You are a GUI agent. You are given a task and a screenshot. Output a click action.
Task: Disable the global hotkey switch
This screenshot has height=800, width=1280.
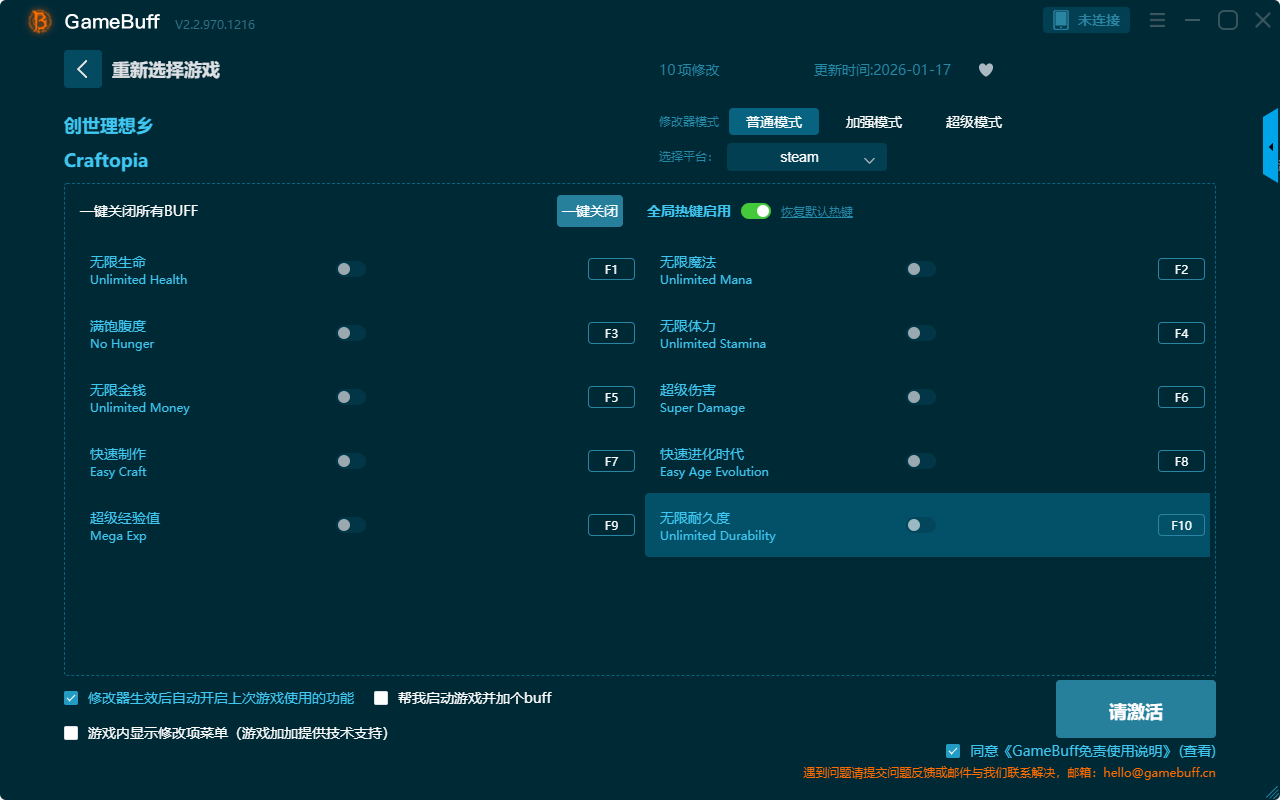756,211
